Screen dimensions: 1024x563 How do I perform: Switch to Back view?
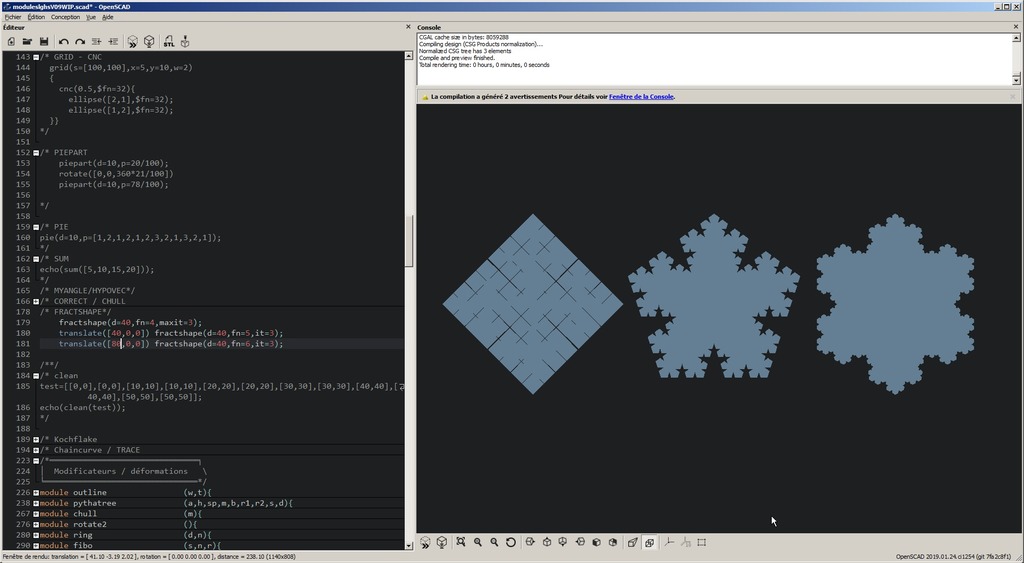point(613,542)
